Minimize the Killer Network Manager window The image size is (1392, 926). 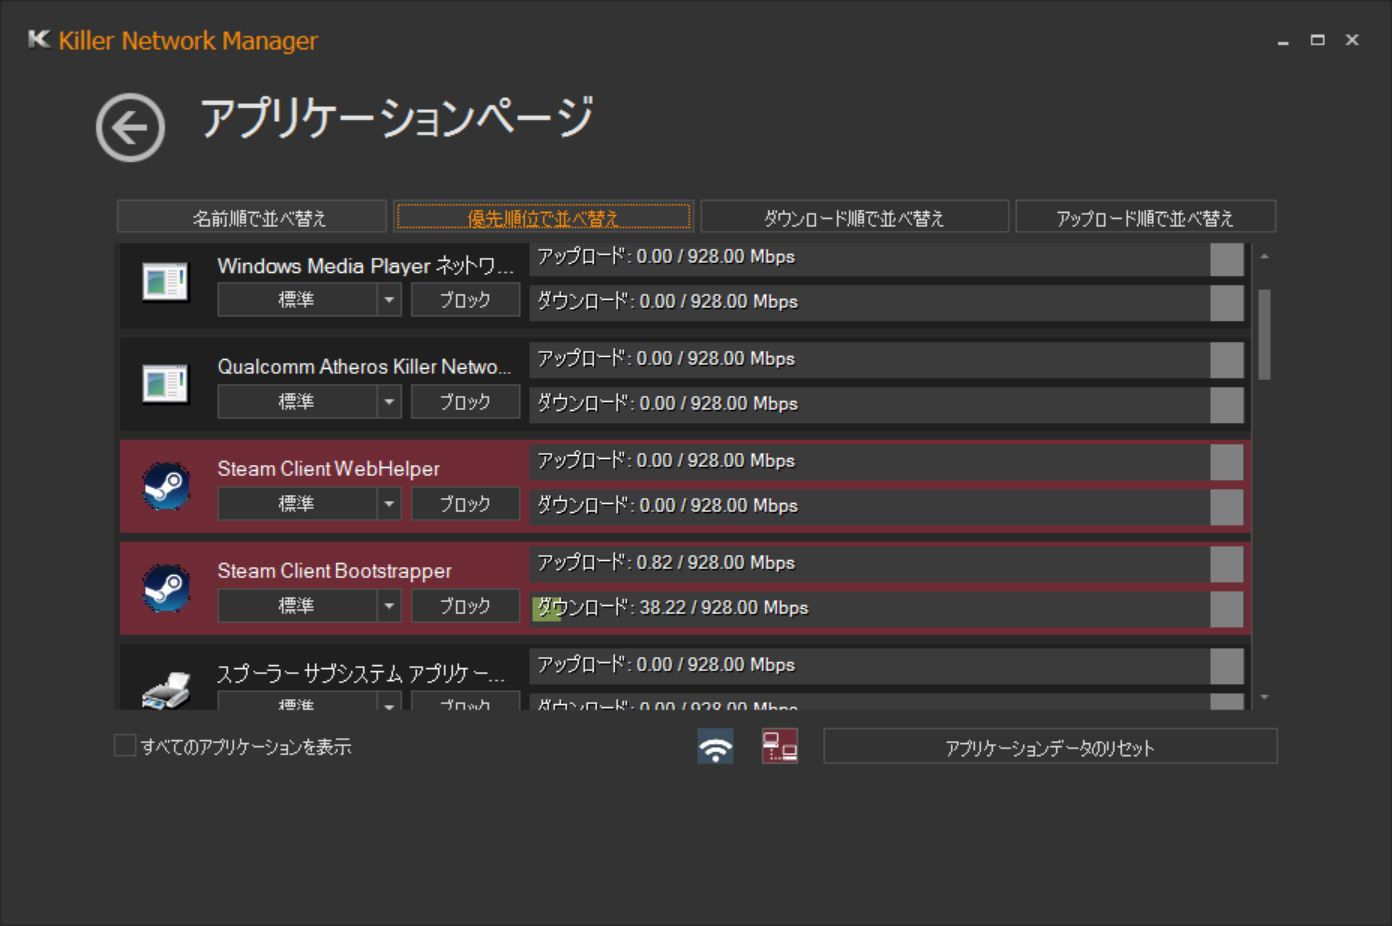coord(1283,41)
